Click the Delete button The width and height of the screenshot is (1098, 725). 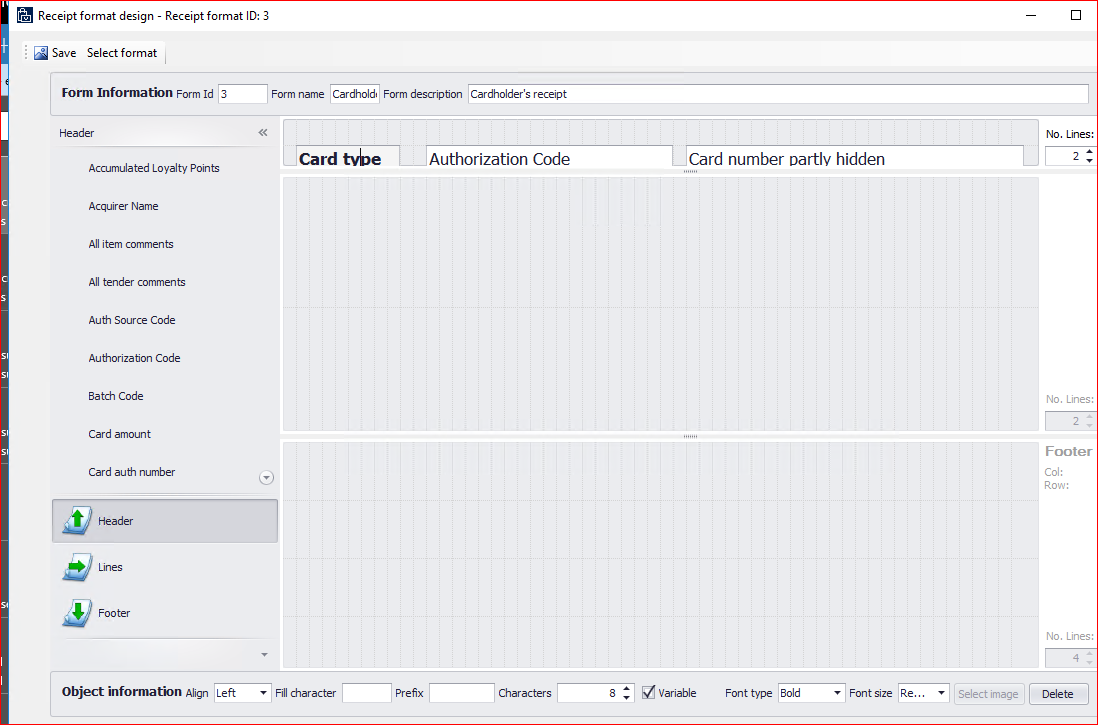tap(1058, 694)
